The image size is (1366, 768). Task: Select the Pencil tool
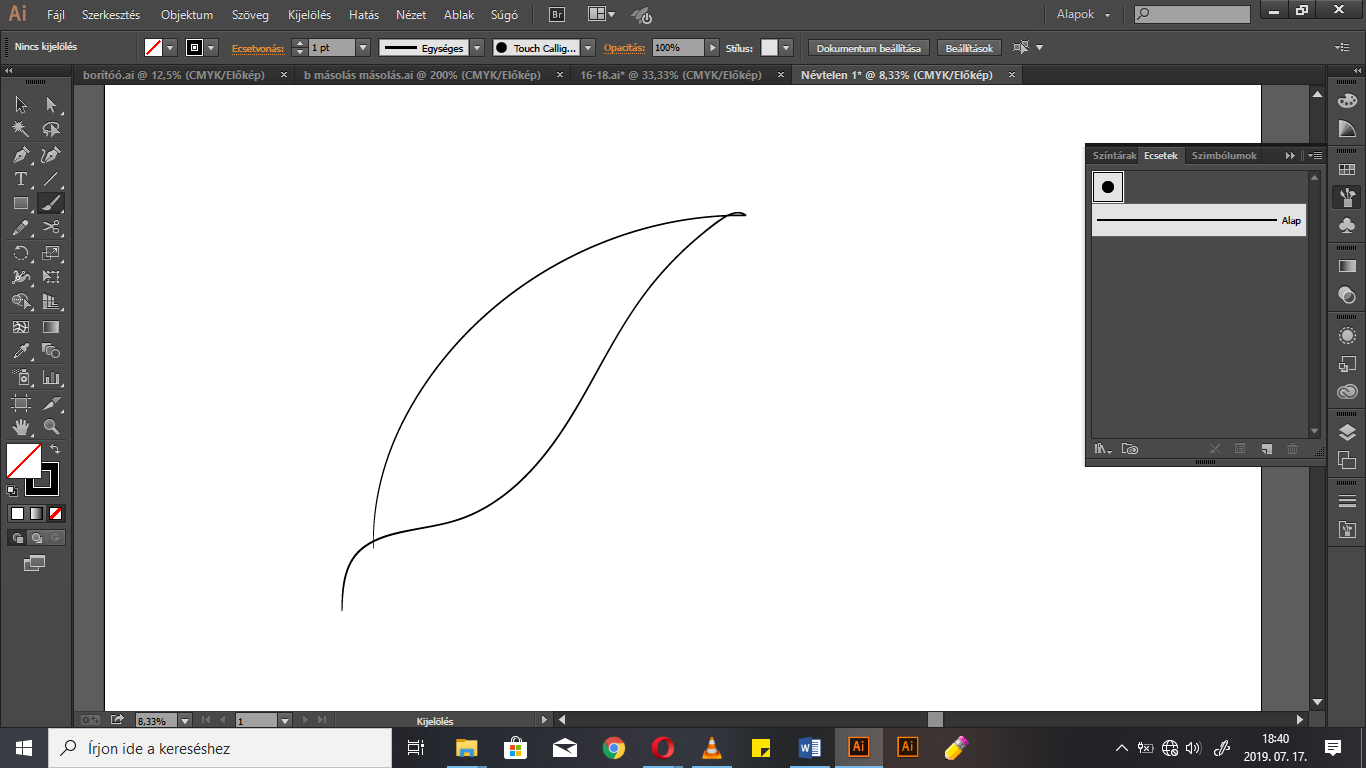(21, 227)
